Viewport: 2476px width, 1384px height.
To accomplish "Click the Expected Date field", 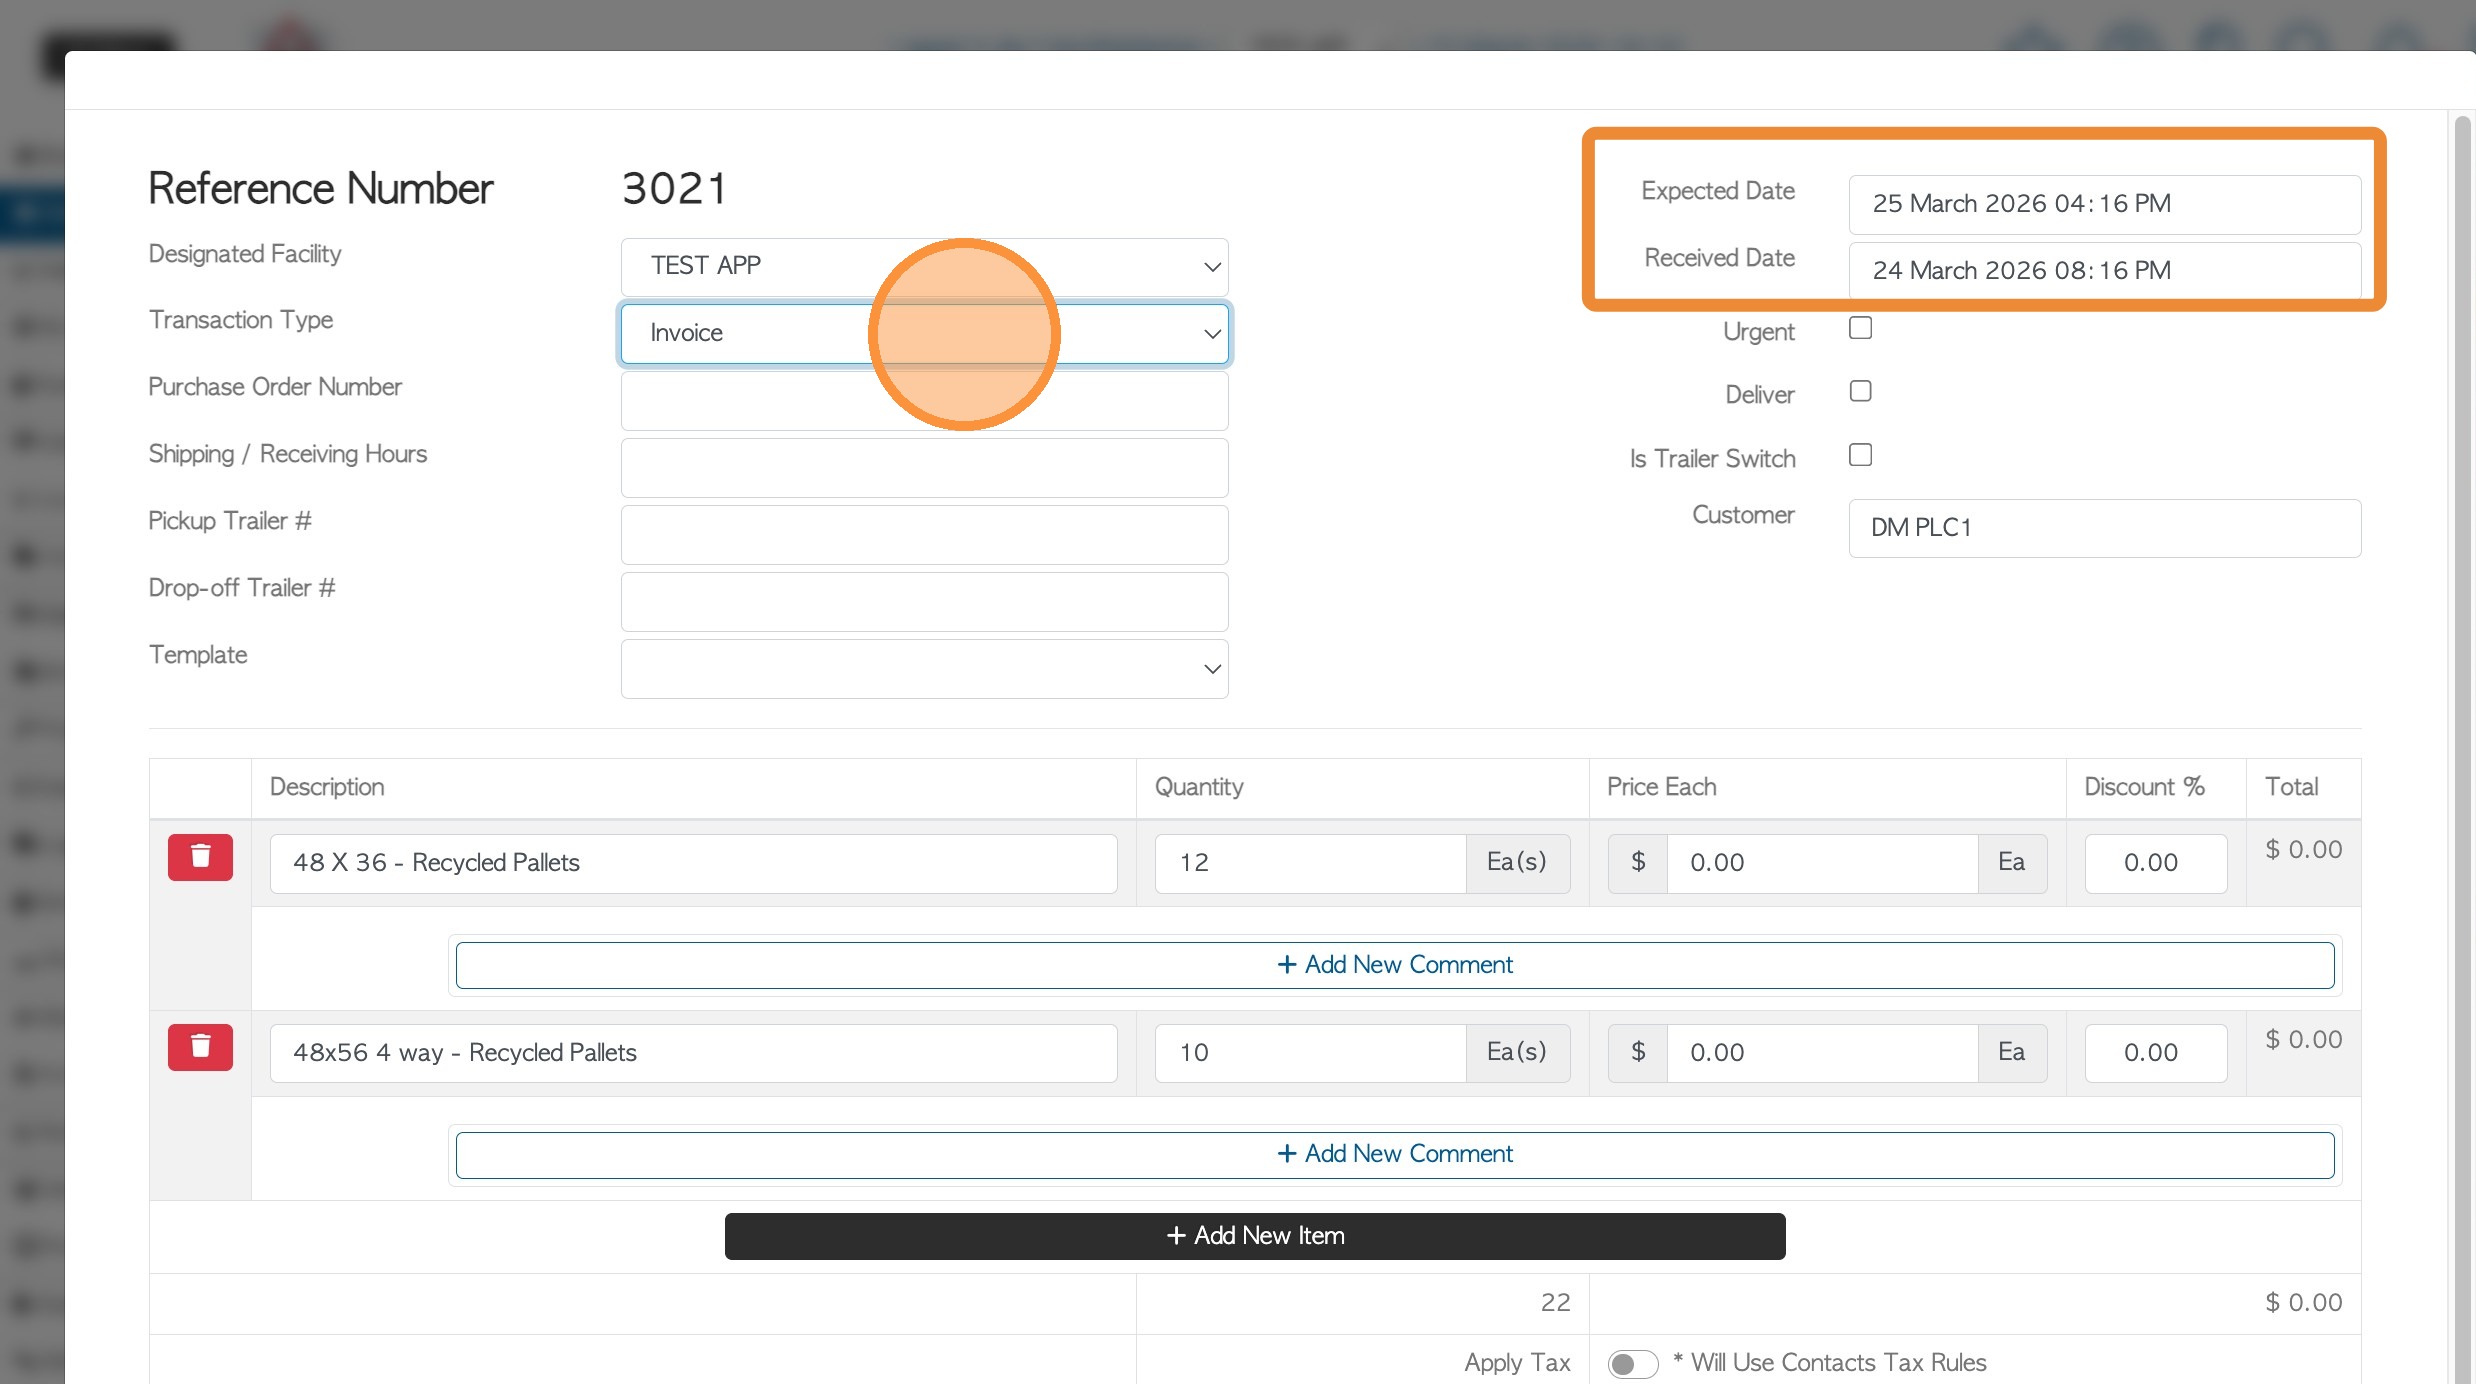I will [2104, 204].
